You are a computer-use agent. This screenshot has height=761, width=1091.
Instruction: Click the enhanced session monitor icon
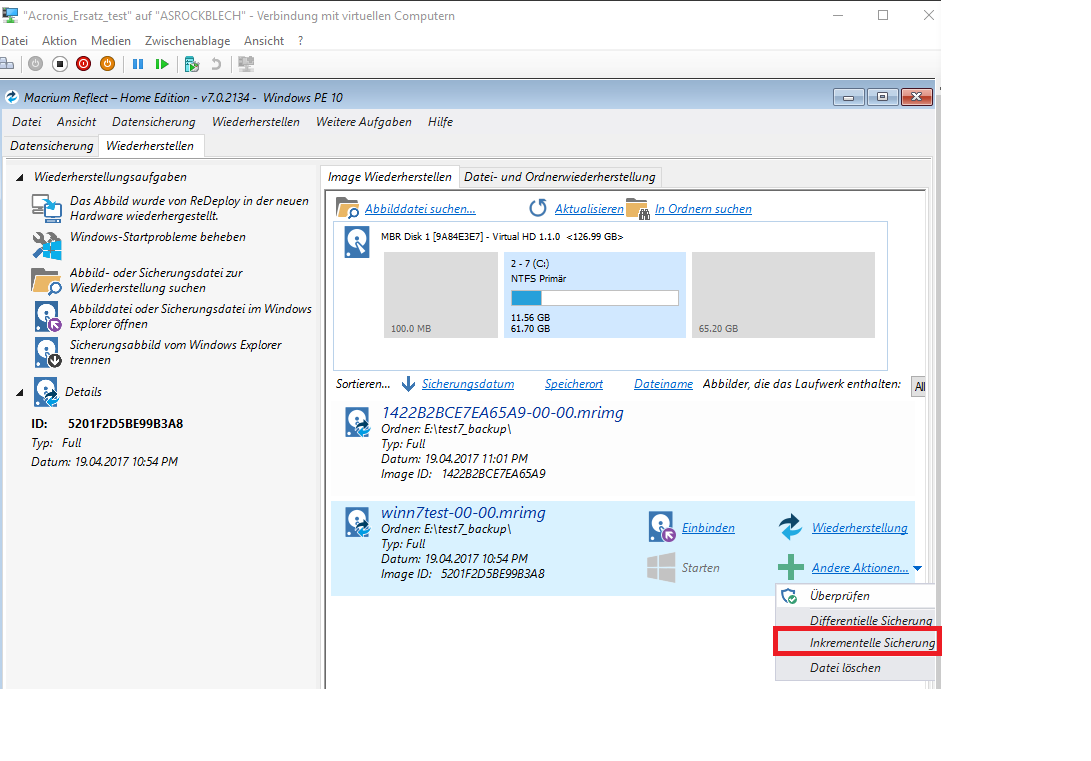click(246, 64)
